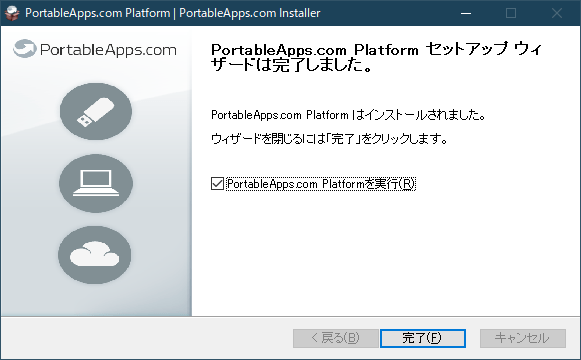Image resolution: width=581 pixels, height=360 pixels.
Task: Click the < 戻る(B) back button
Action: pos(335,338)
